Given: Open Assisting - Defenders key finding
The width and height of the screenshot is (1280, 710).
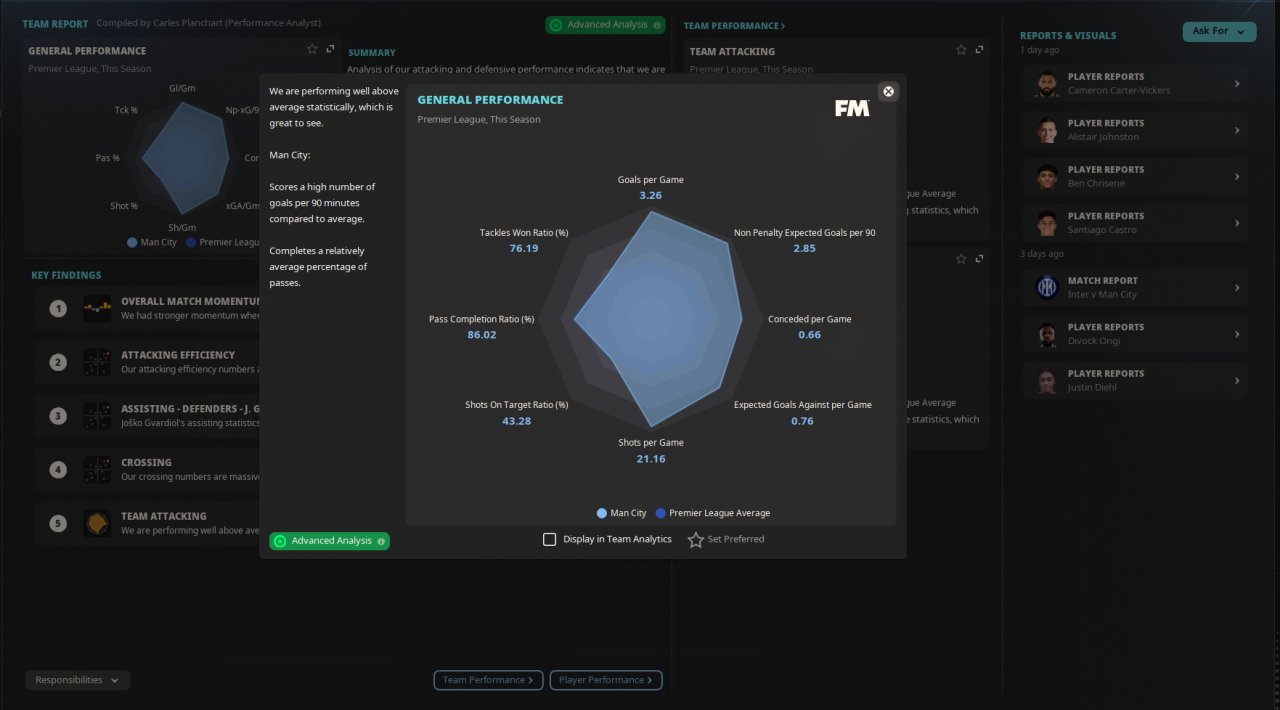Looking at the screenshot, I should tap(147, 416).
